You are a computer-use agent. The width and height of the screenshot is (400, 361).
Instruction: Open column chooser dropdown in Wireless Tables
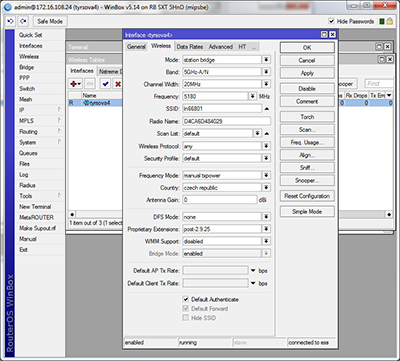click(x=389, y=95)
